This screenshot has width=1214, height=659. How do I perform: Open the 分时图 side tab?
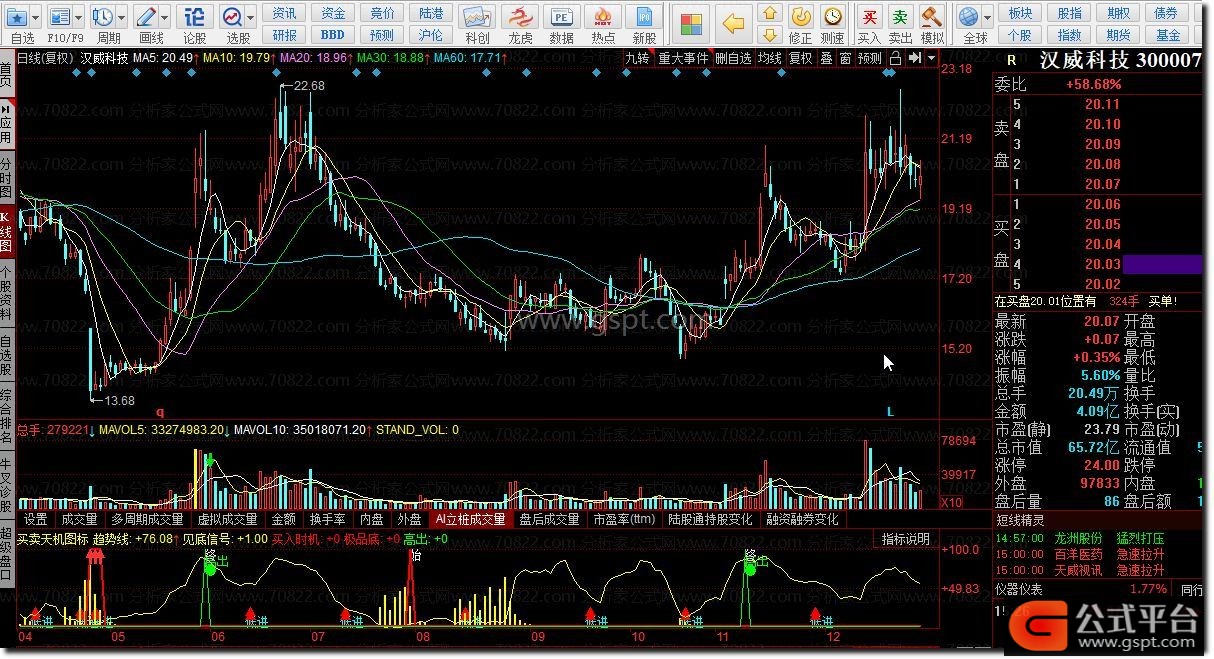click(7, 175)
